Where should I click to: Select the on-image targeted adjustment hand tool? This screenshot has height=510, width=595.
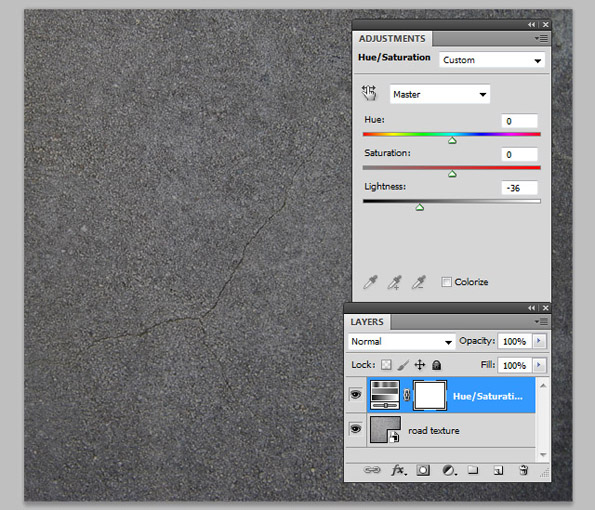pos(369,93)
